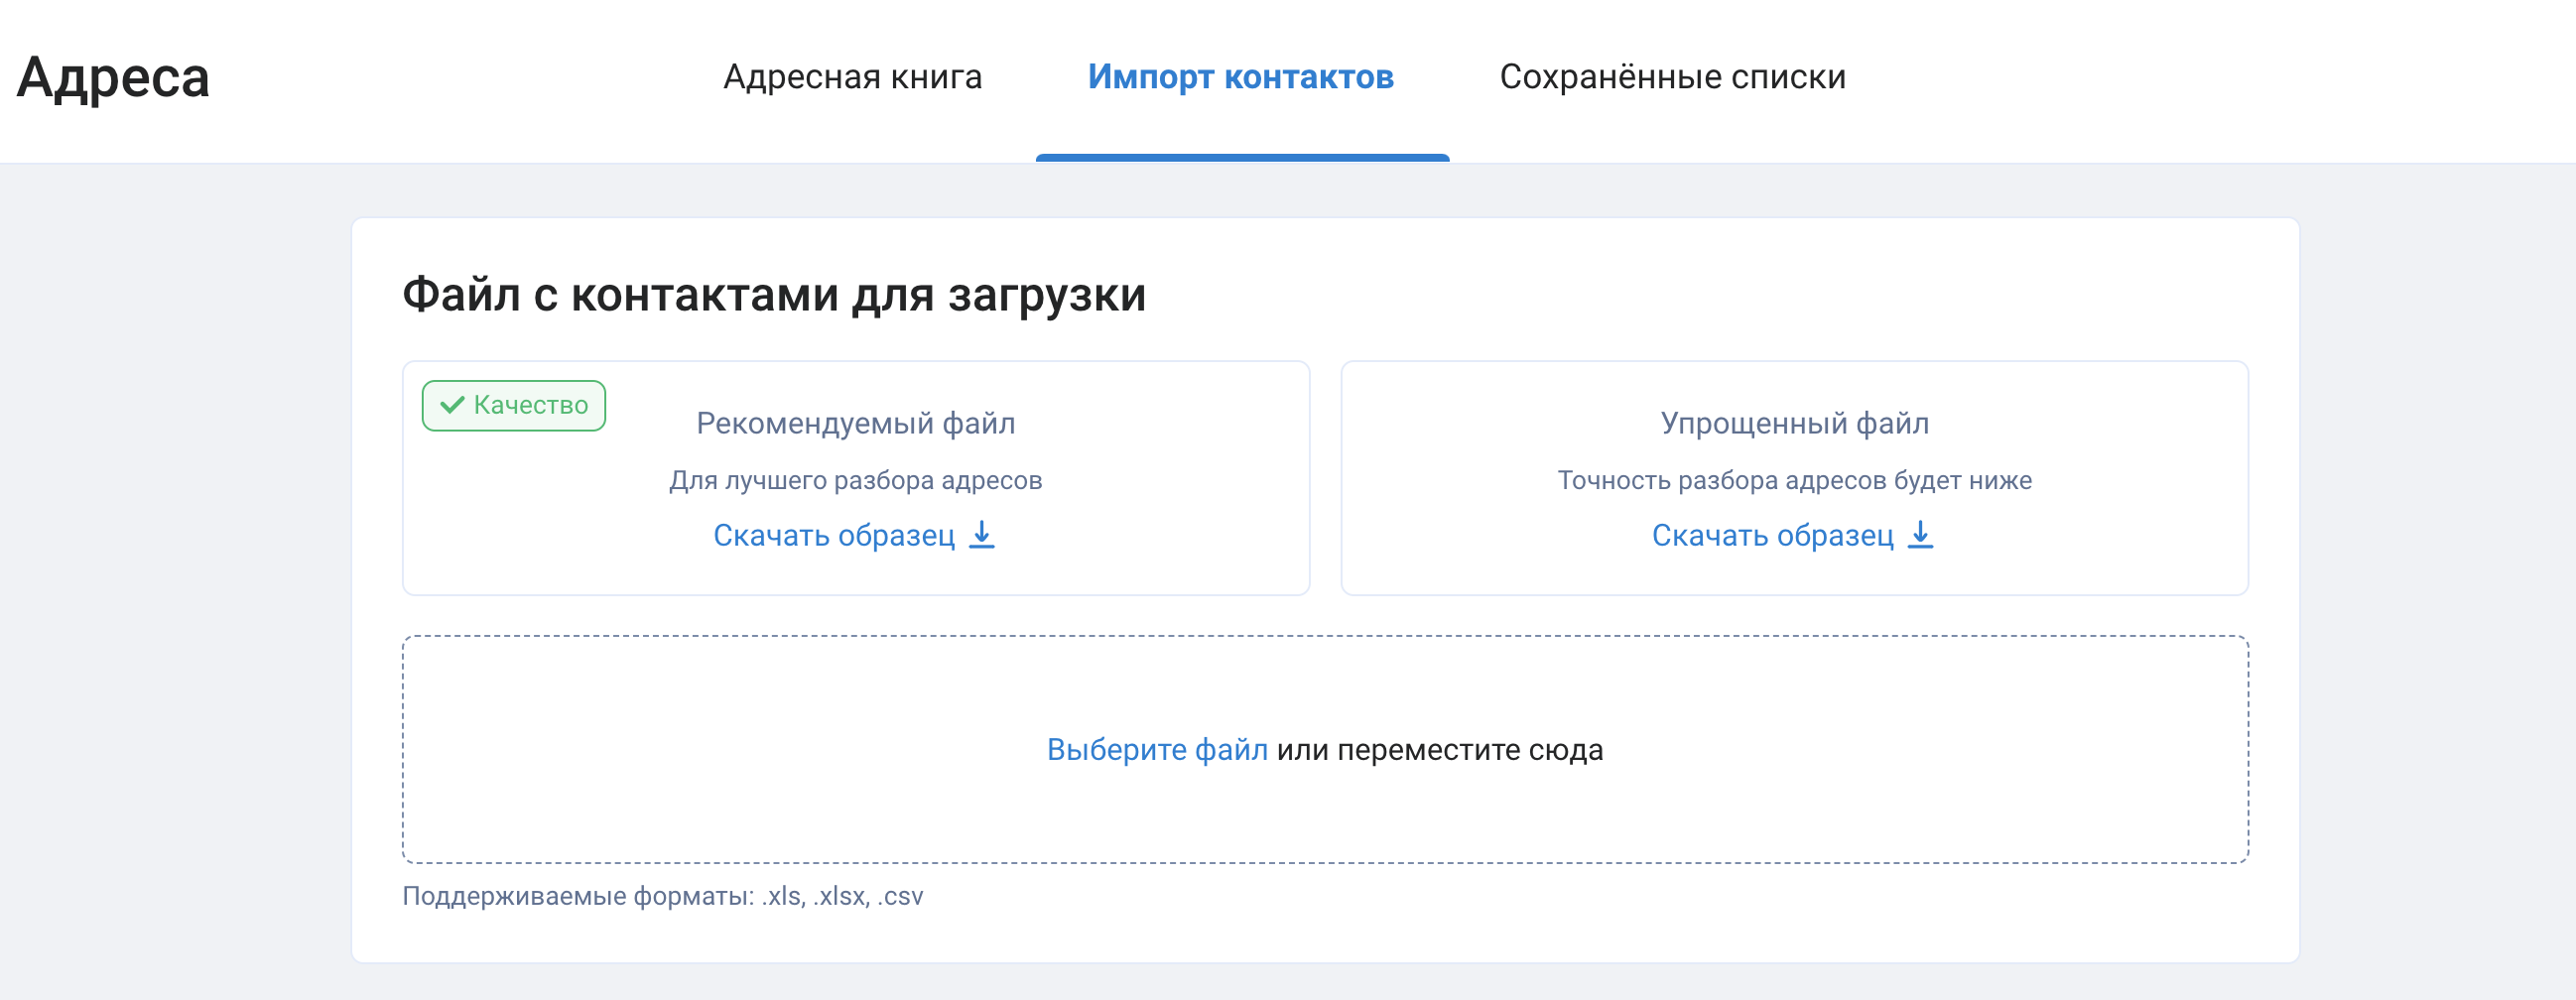This screenshot has width=2576, height=1000.
Task: Click Выберите файл link
Action: pyautogui.click(x=1157, y=749)
